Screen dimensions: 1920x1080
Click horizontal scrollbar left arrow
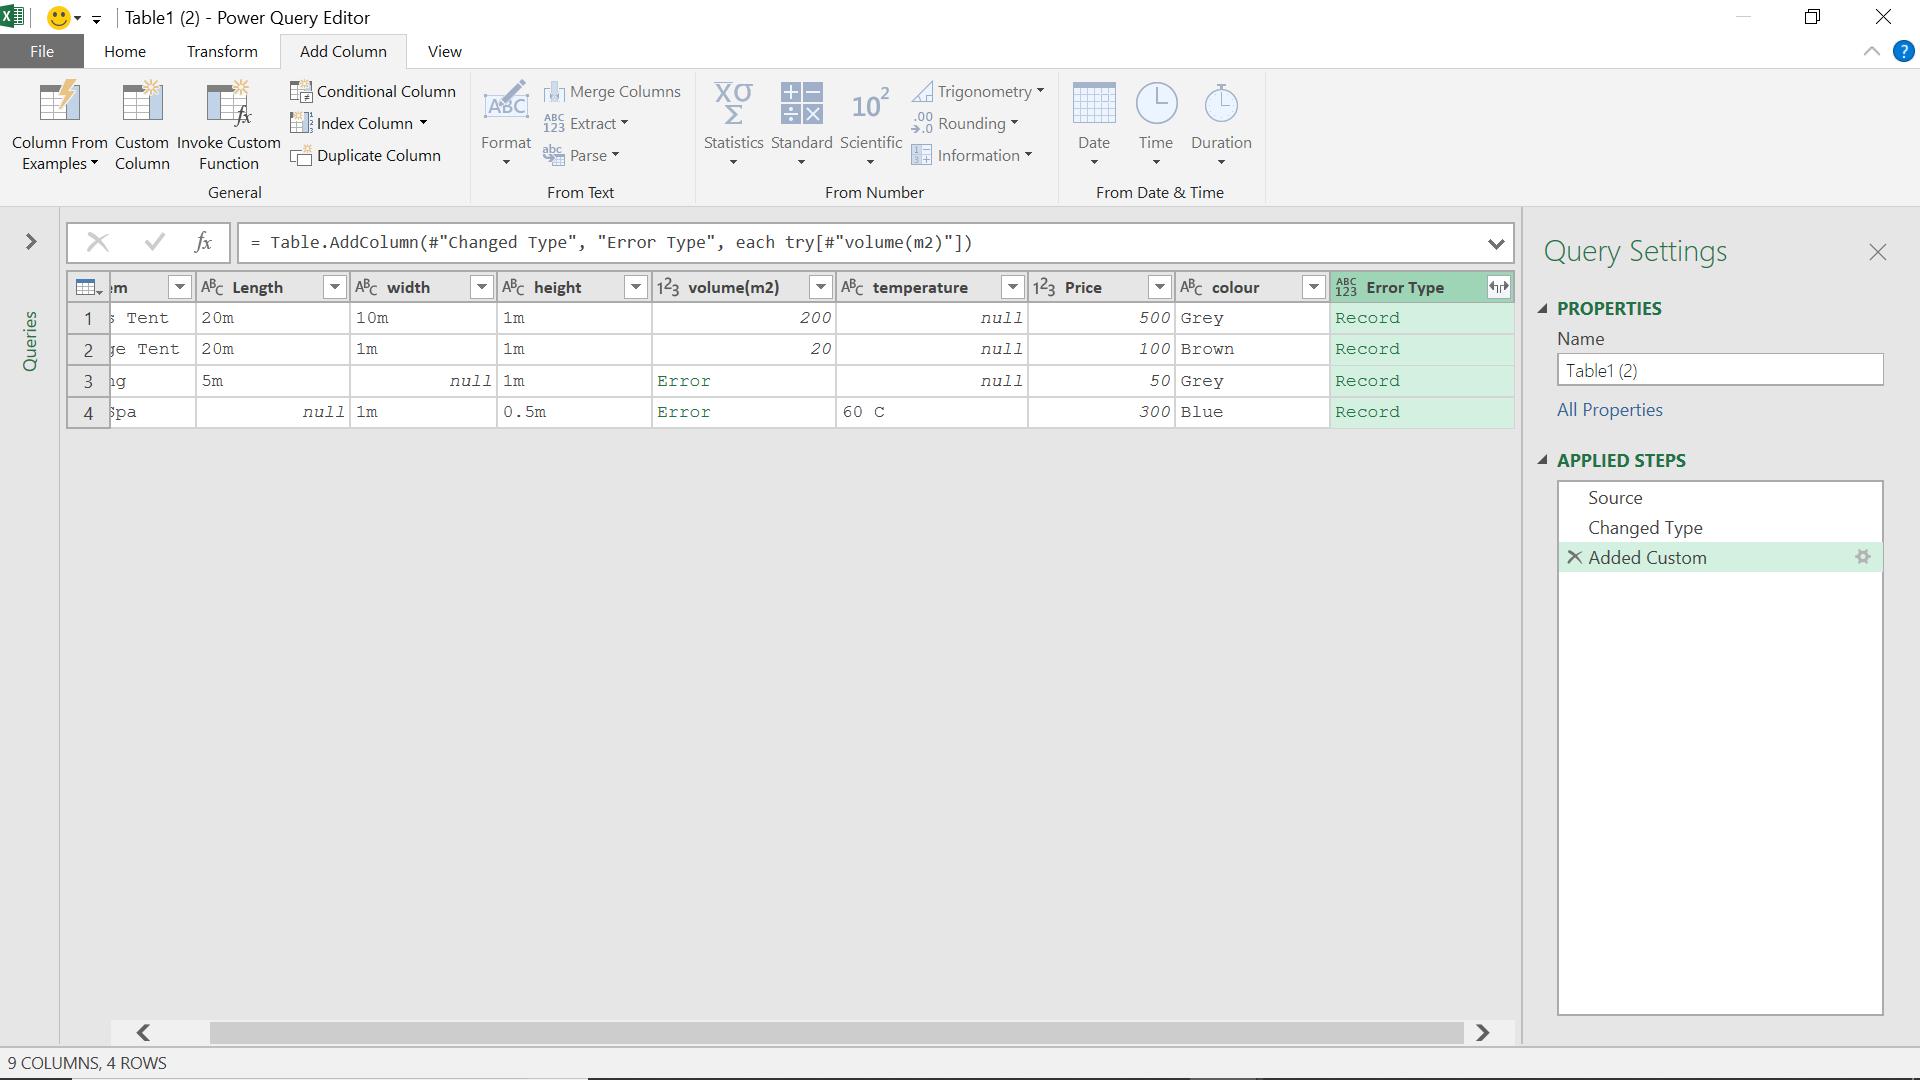pyautogui.click(x=143, y=1032)
